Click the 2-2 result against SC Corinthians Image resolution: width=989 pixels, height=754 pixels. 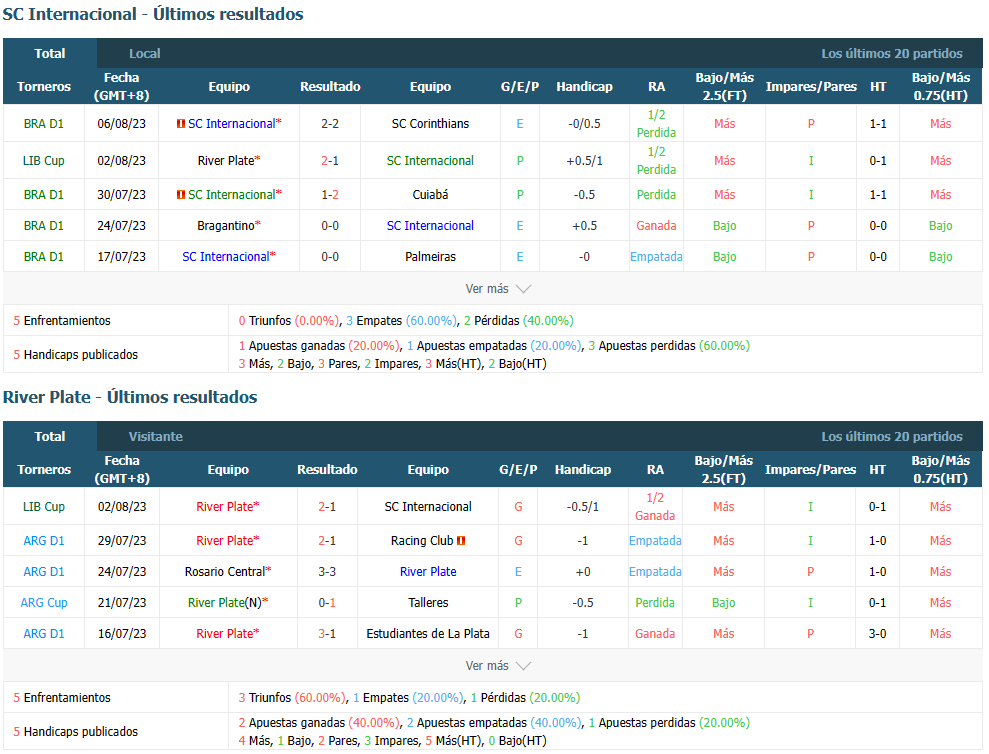point(330,124)
